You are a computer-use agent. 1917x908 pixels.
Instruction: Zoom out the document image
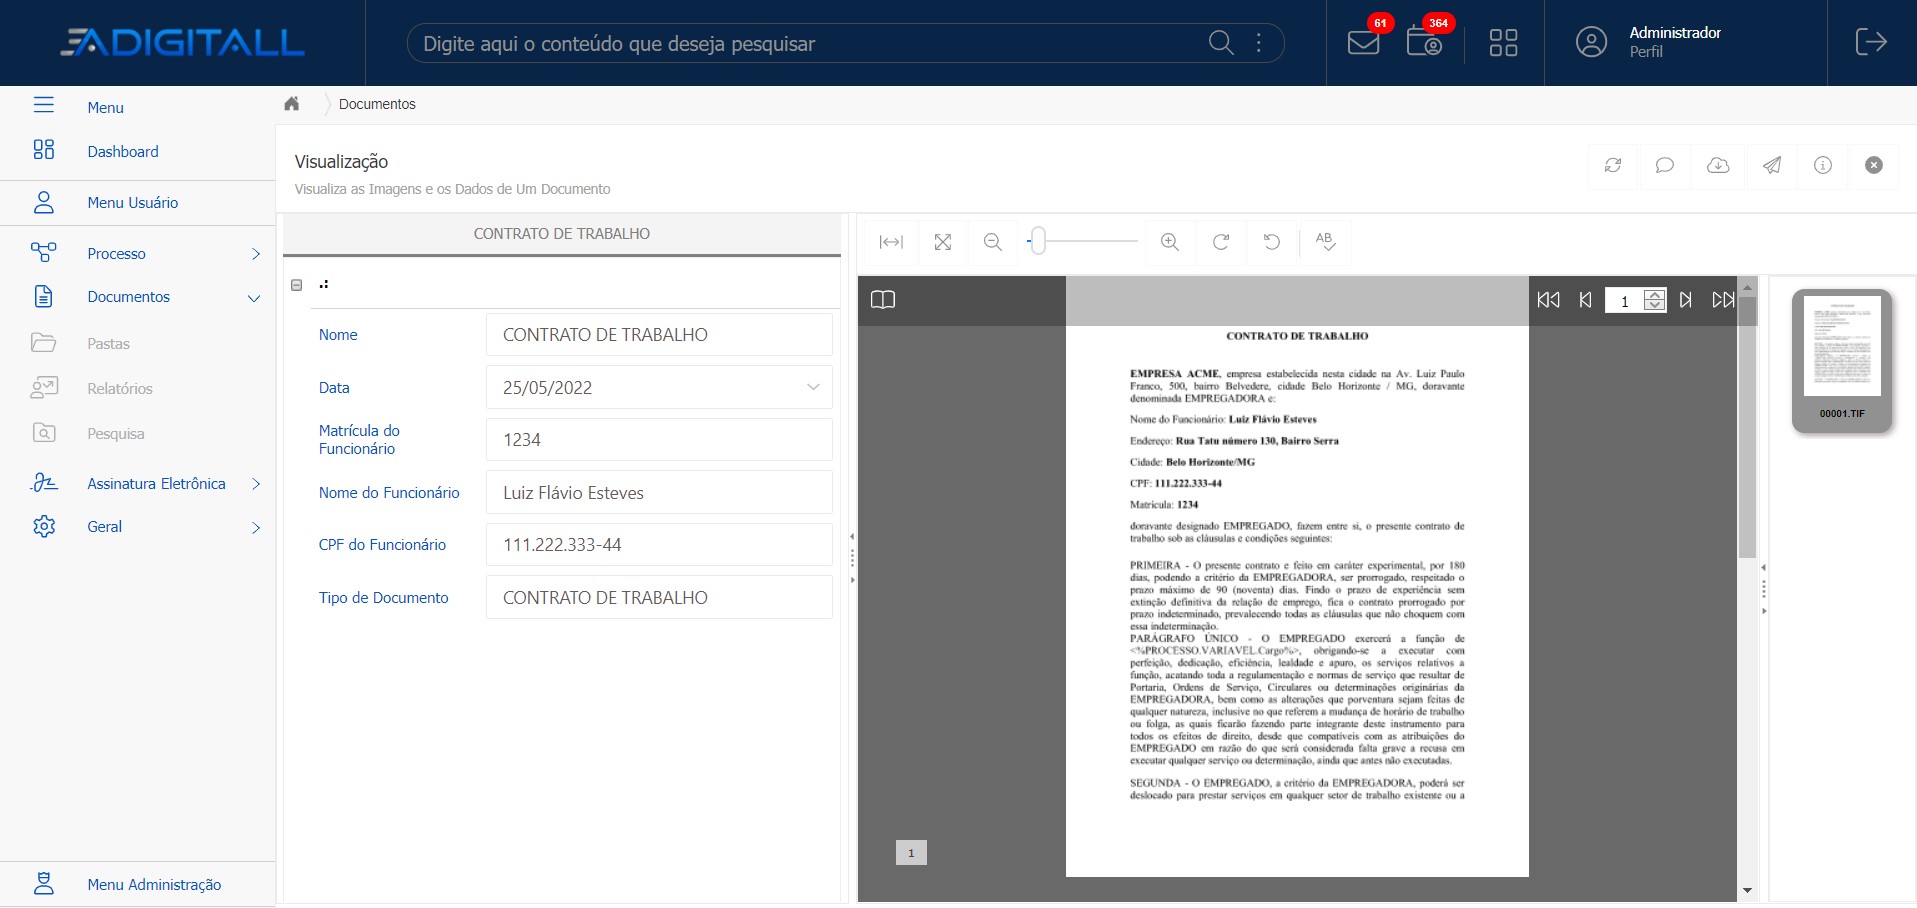point(993,242)
